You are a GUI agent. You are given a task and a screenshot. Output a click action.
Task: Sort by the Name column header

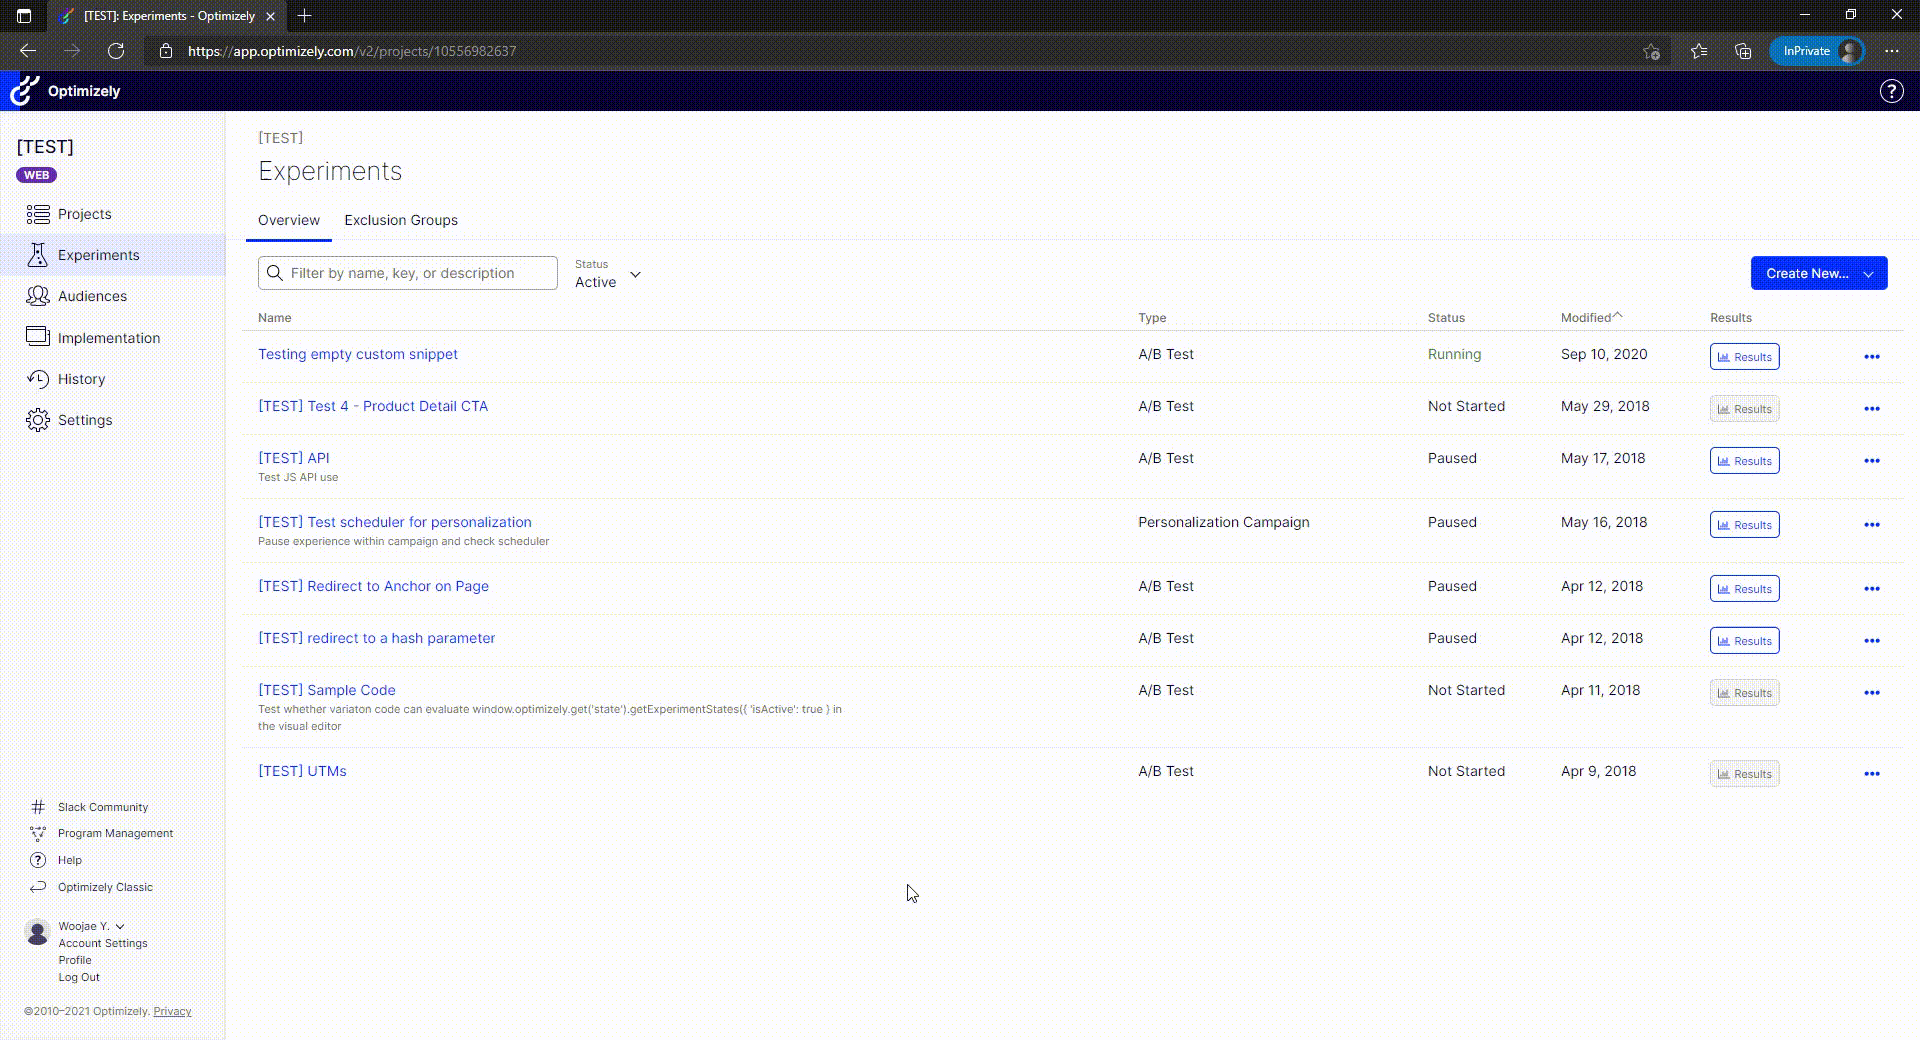coord(274,318)
